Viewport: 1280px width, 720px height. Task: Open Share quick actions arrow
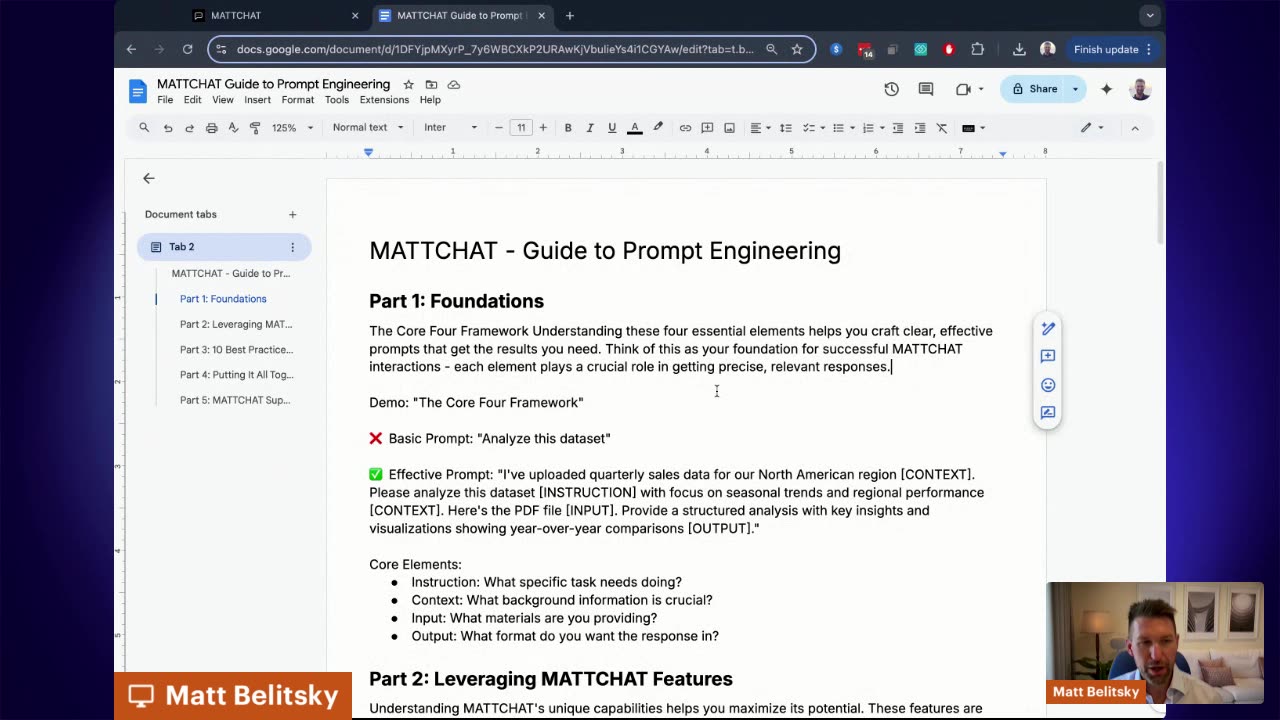click(x=1075, y=89)
